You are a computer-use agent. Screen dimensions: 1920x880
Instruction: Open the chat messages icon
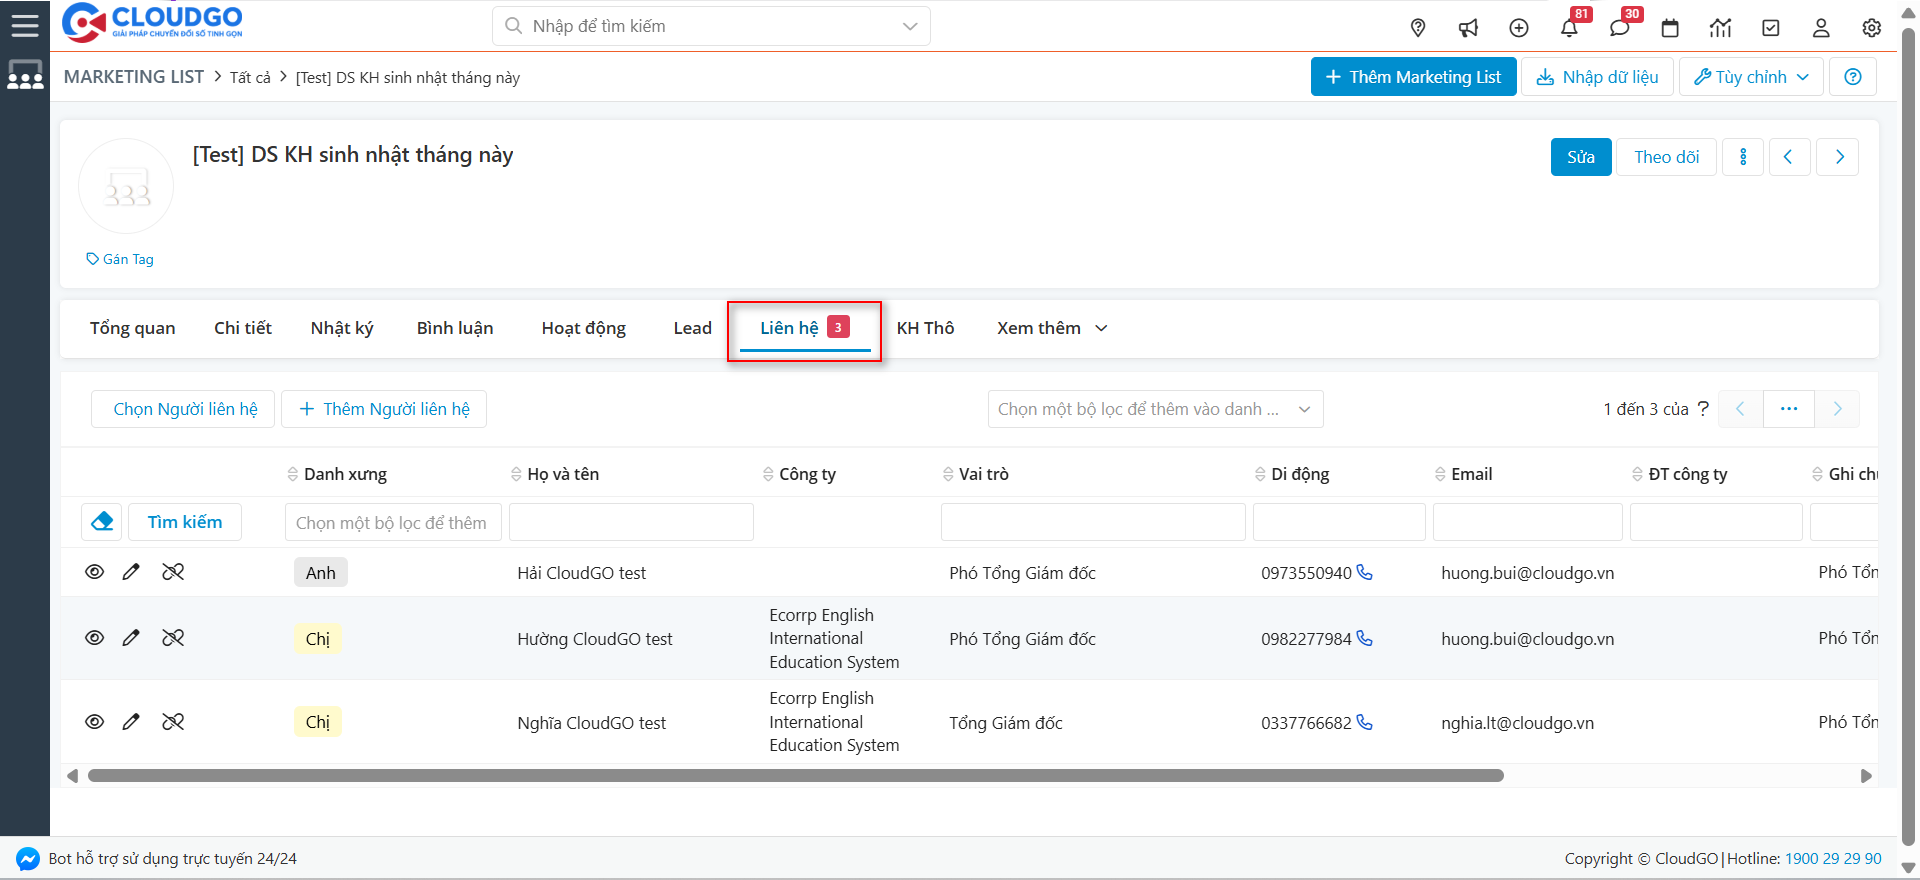tap(1620, 28)
